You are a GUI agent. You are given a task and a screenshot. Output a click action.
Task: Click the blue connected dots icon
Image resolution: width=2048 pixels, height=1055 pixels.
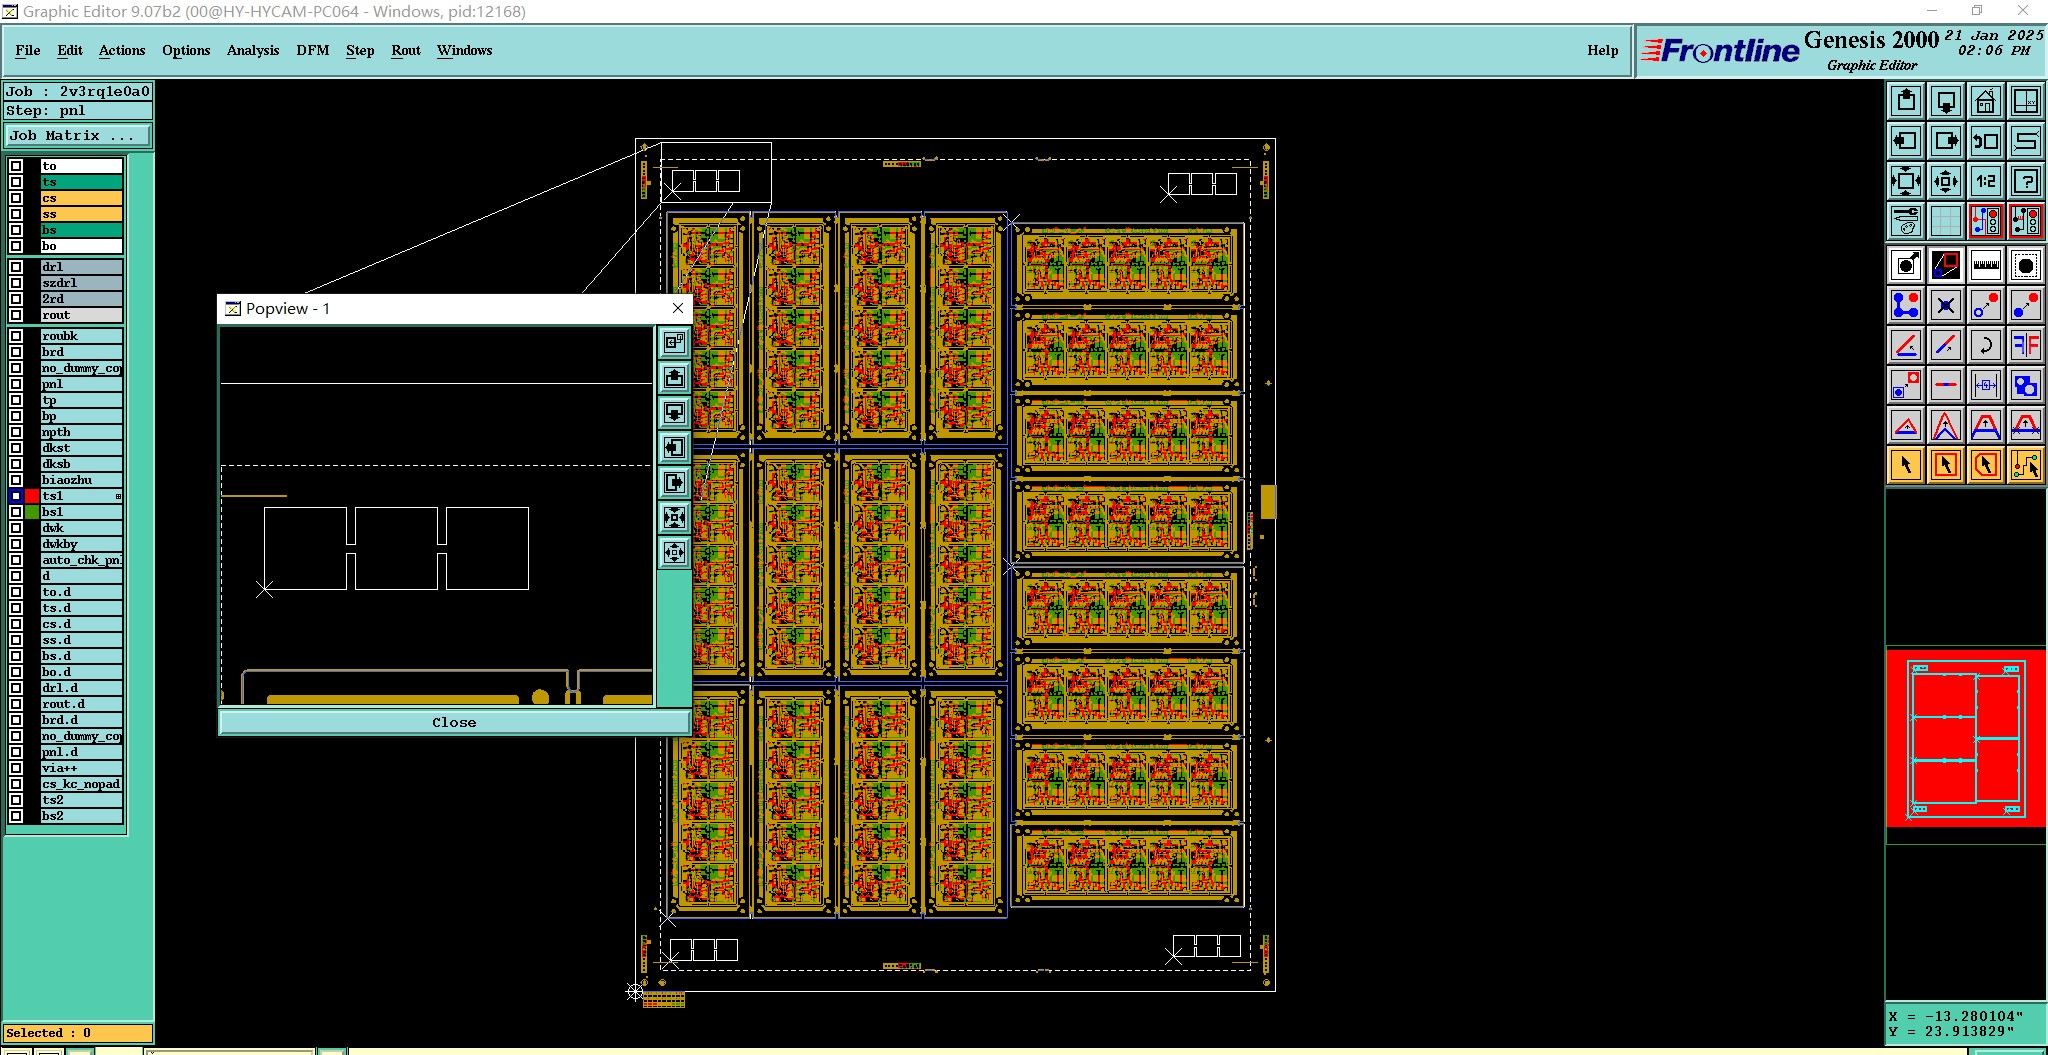[x=1906, y=305]
